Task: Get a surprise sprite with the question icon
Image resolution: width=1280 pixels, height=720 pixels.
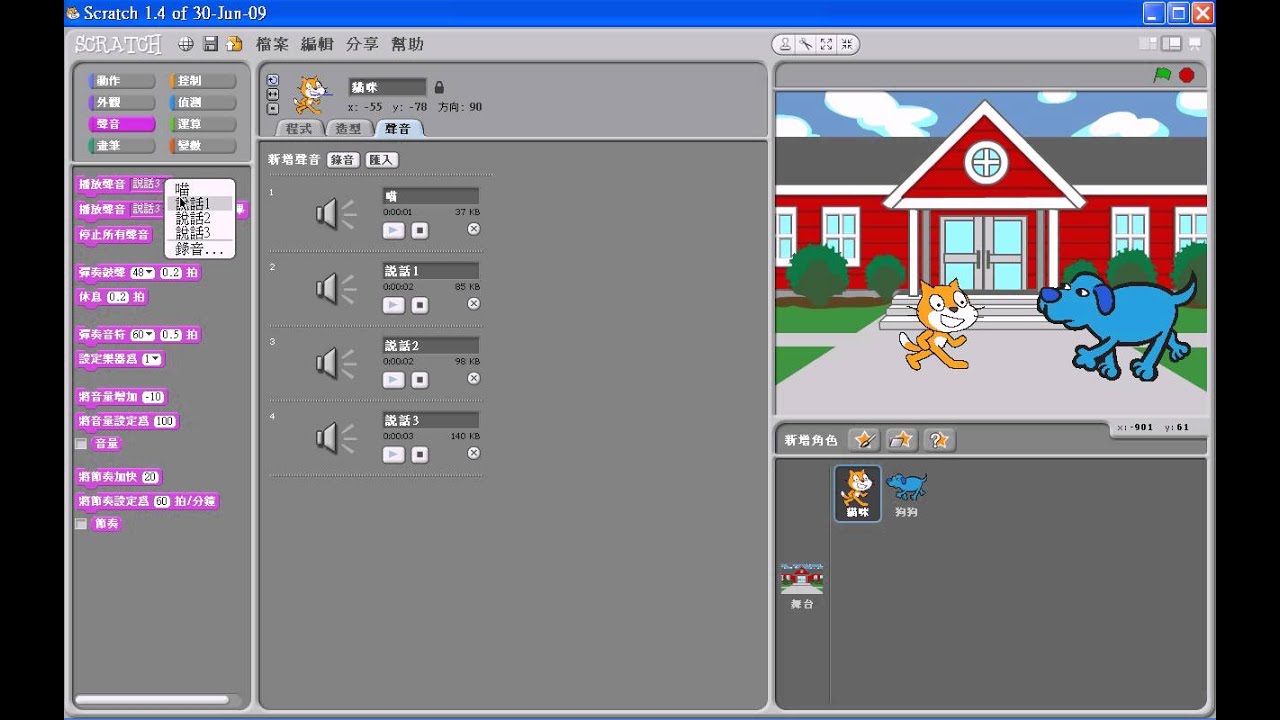Action: (x=939, y=440)
